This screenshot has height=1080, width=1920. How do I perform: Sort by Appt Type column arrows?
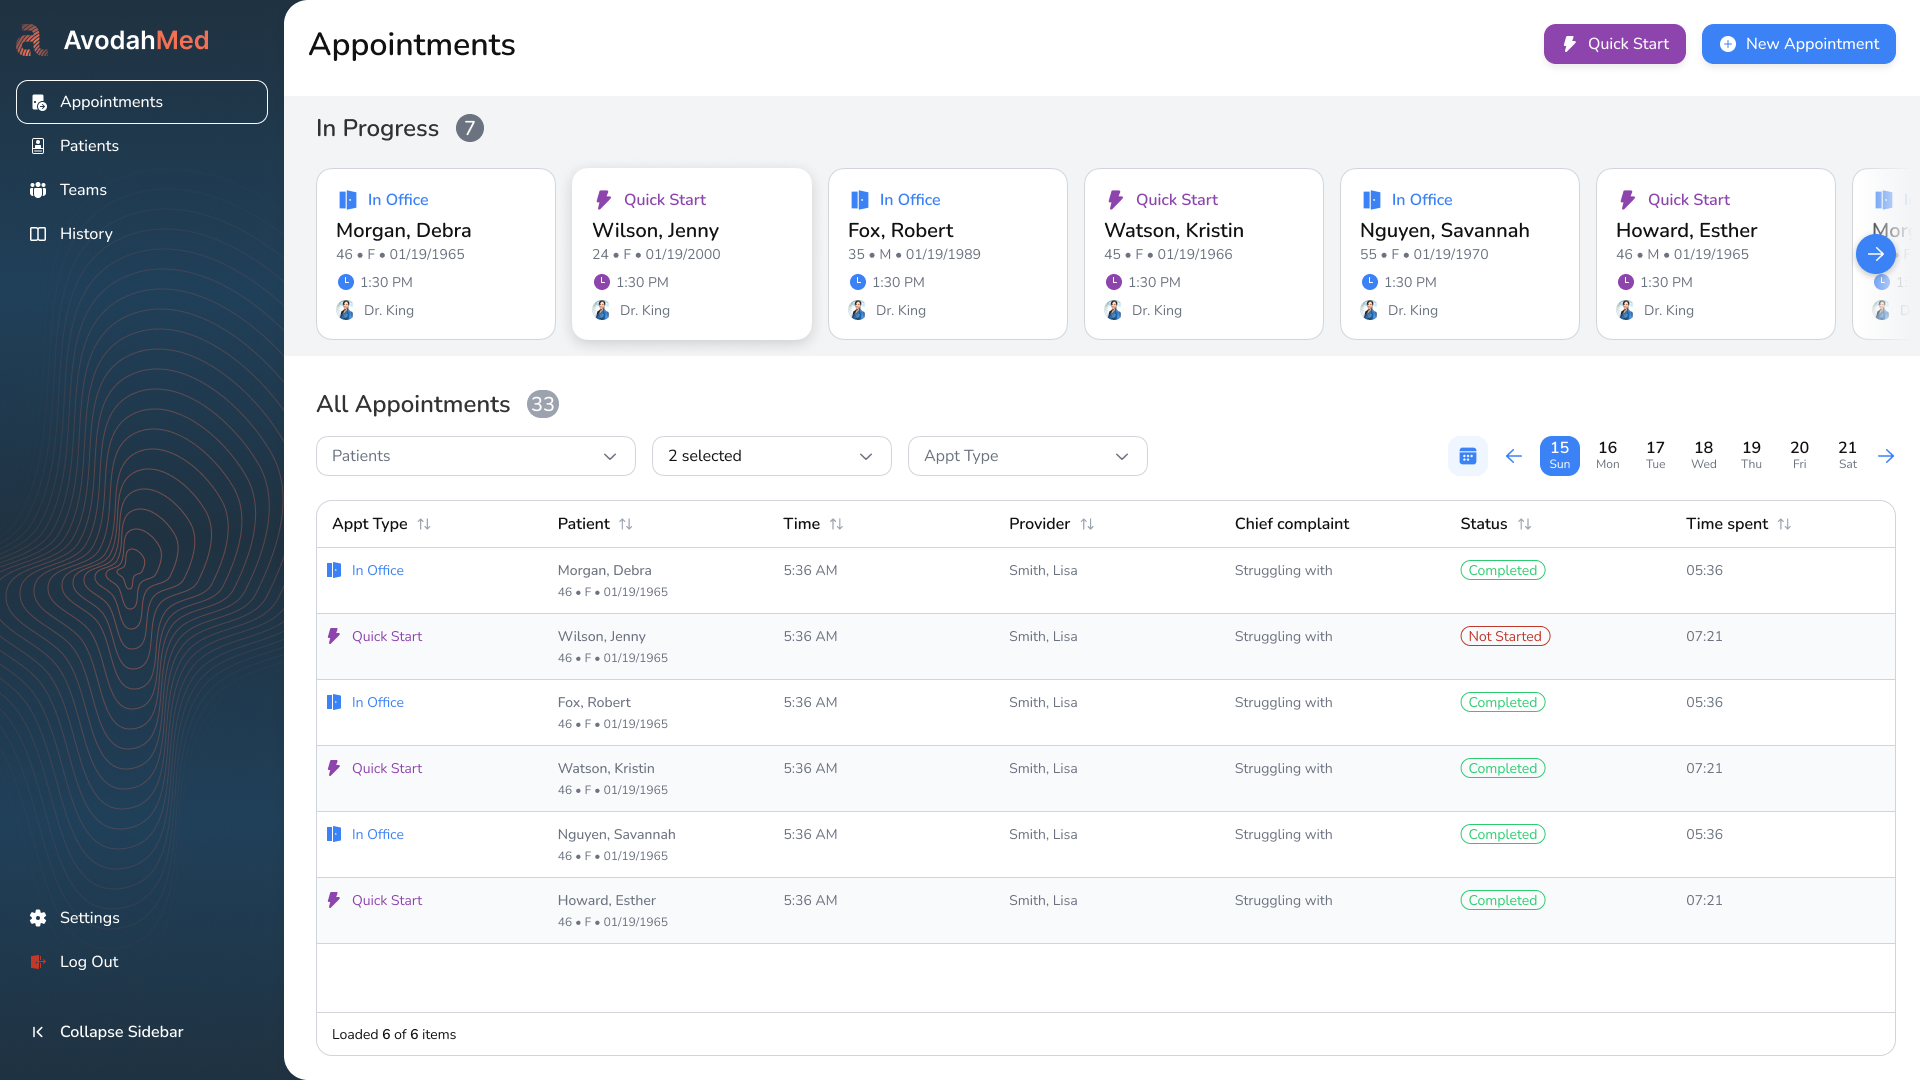424,524
